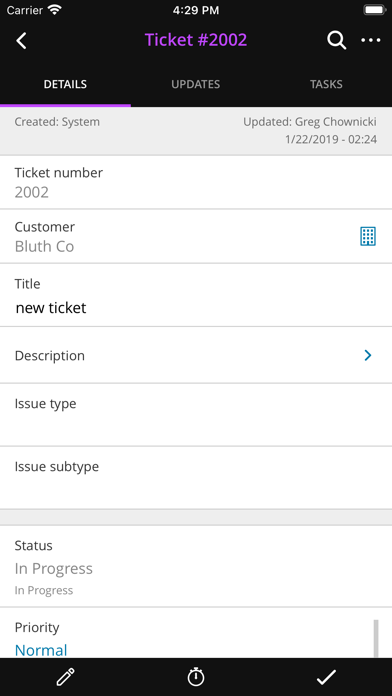This screenshot has width=392, height=696.
Task: Tap the Ticket number 2002 field
Action: (x=196, y=182)
